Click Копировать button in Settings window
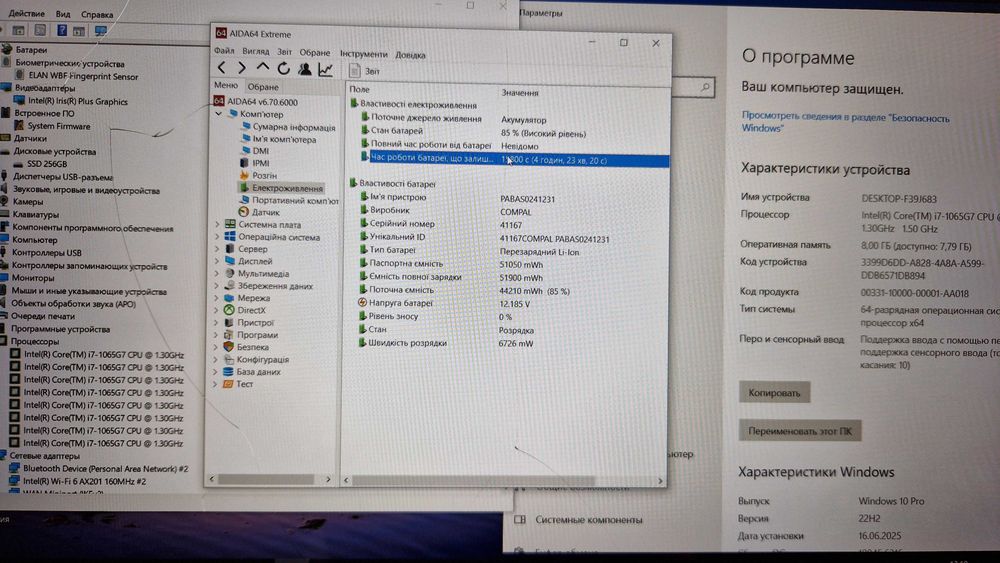This screenshot has width=1000, height=563. pyautogui.click(x=774, y=393)
